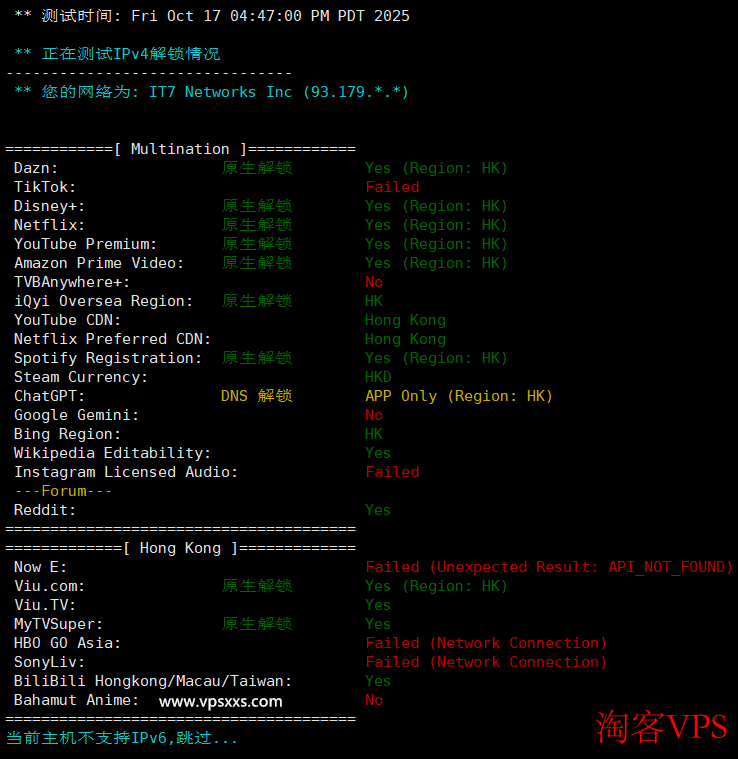Click the Hong Kong value for YouTube CDN
This screenshot has width=738, height=759.
click(405, 320)
